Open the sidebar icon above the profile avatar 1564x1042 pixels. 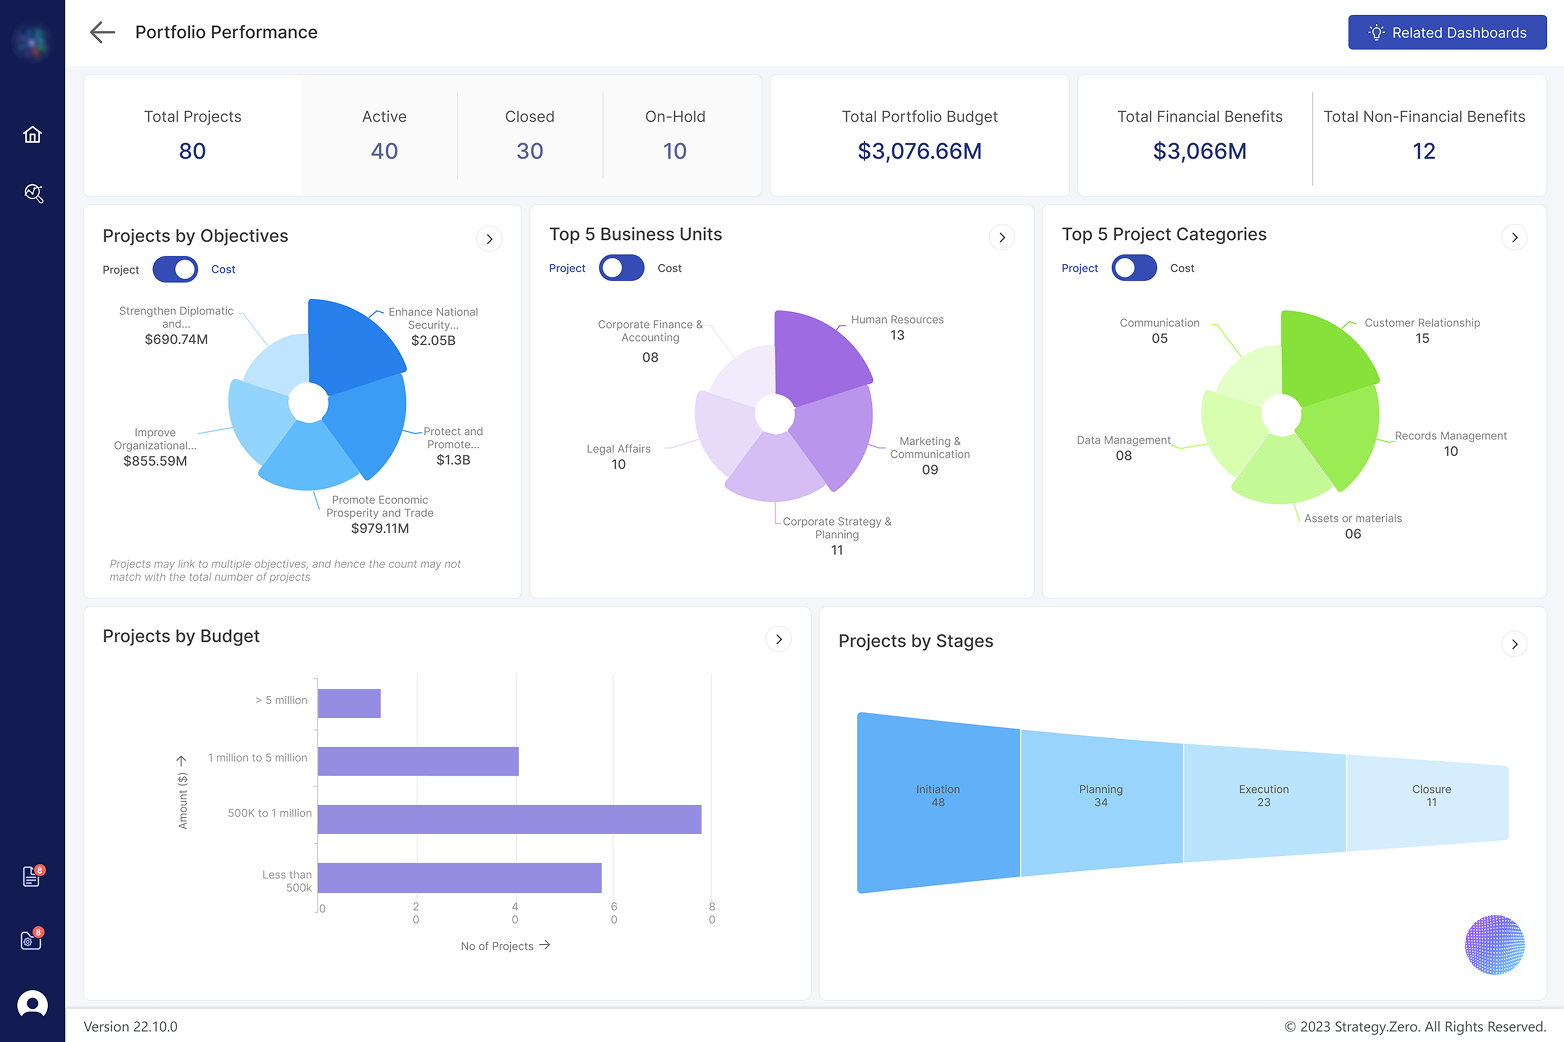(x=32, y=940)
